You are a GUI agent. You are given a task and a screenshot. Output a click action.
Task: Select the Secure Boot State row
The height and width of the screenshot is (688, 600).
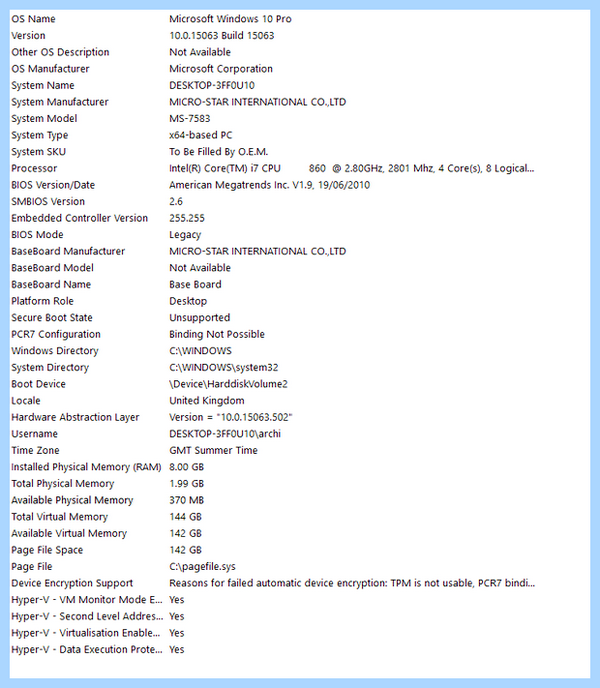300,318
